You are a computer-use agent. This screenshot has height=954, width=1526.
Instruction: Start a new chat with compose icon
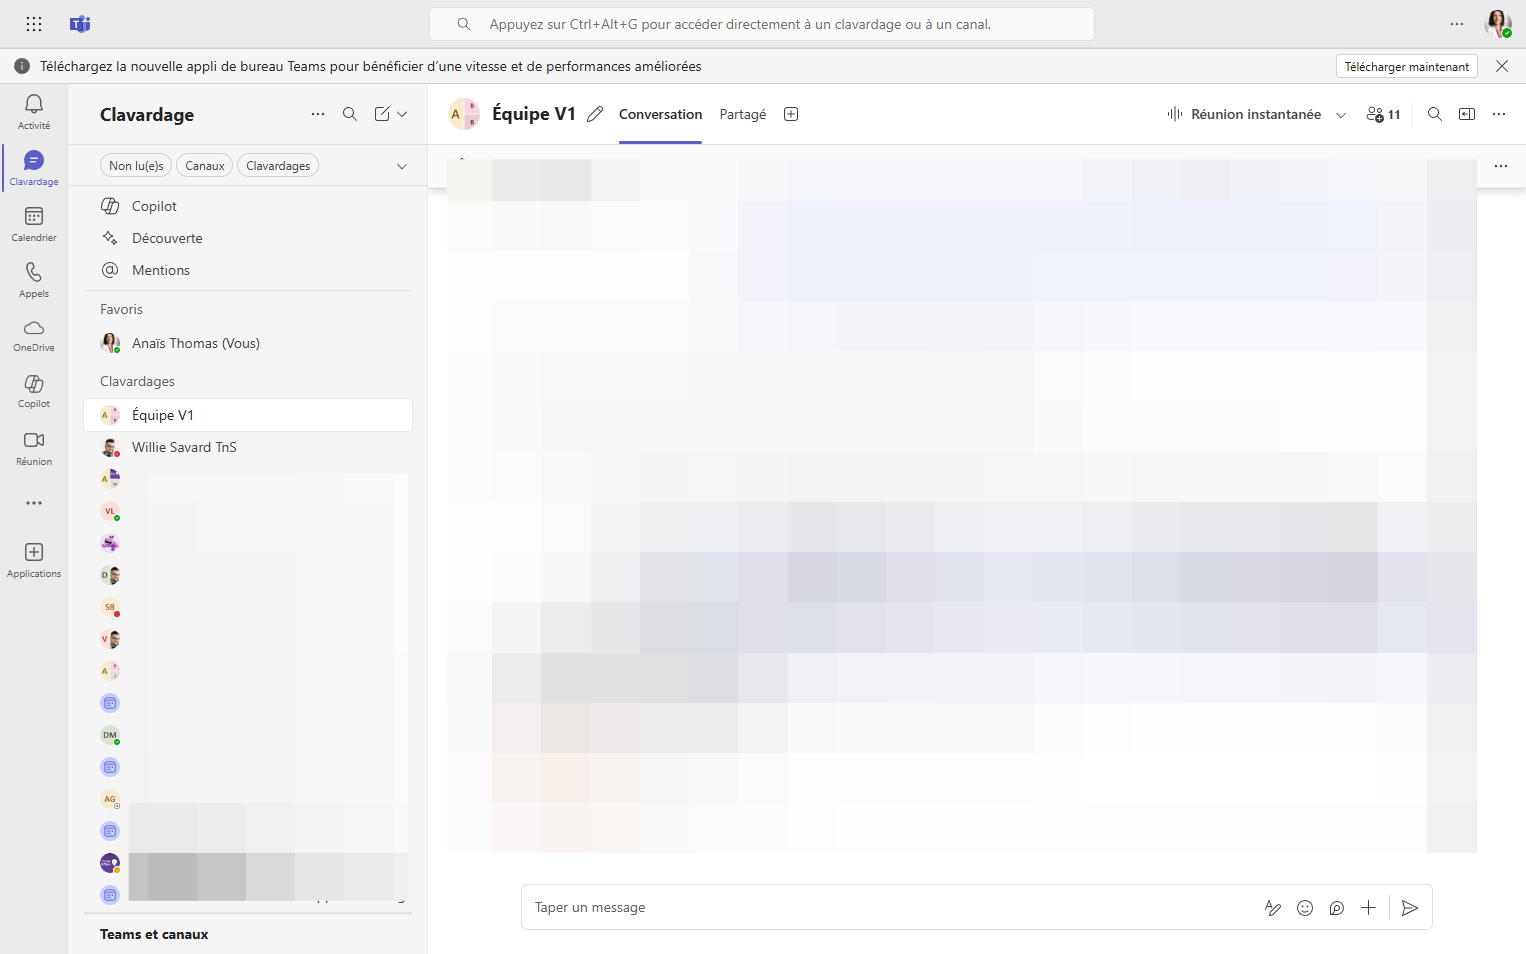click(x=382, y=114)
